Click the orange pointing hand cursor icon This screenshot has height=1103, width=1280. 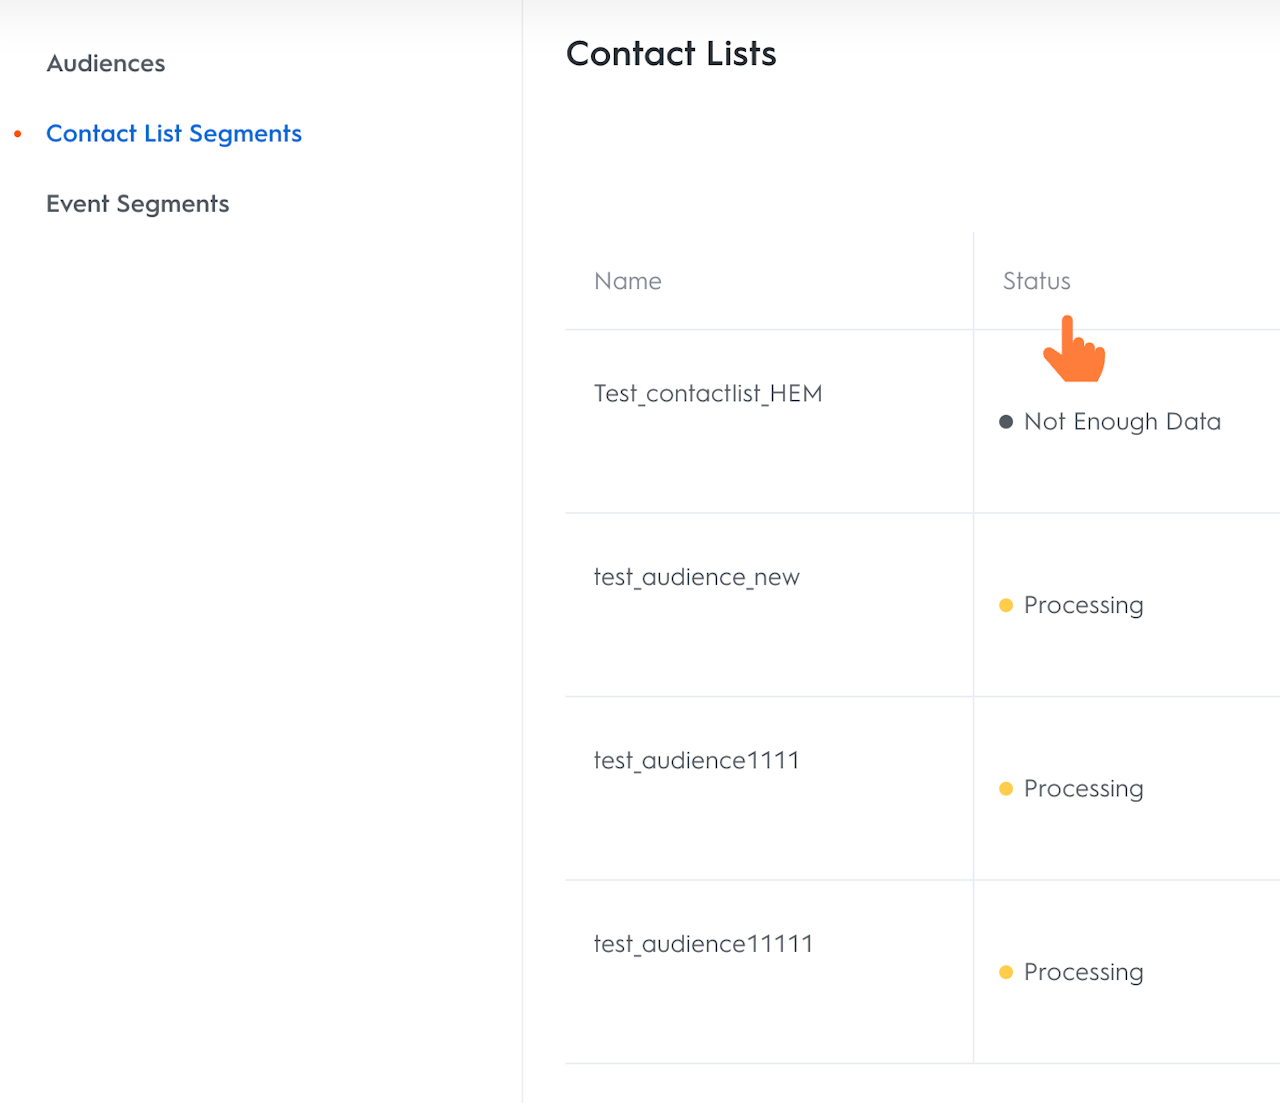1074,352
